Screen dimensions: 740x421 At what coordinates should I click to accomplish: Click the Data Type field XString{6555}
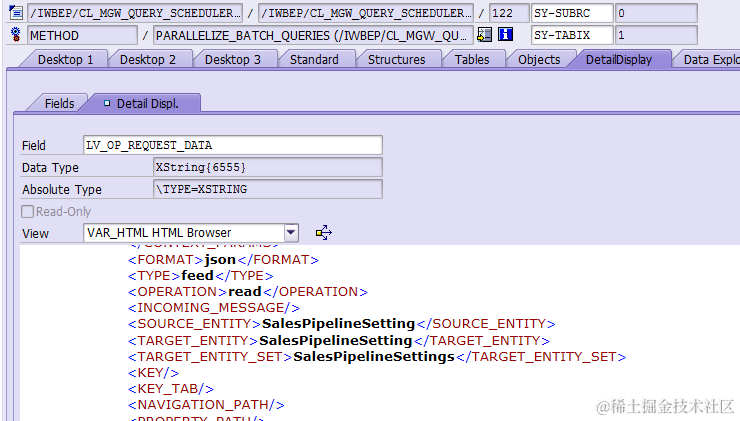click(268, 167)
